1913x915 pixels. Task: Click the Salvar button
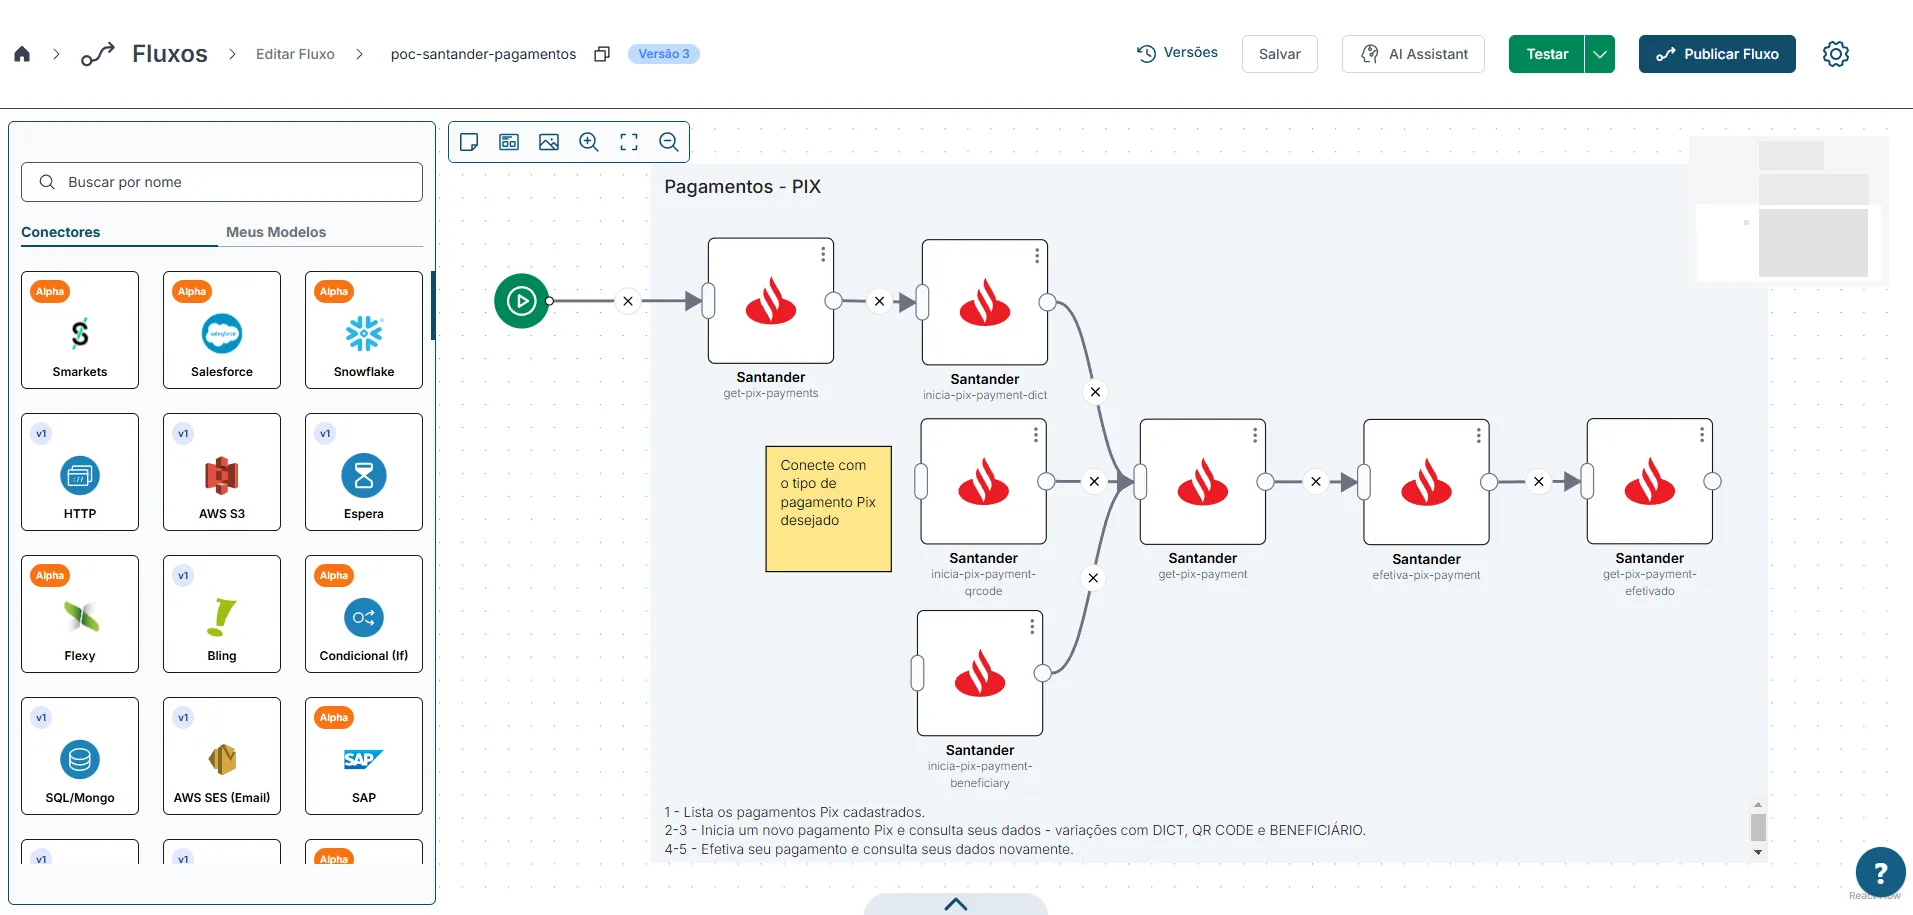click(1280, 54)
